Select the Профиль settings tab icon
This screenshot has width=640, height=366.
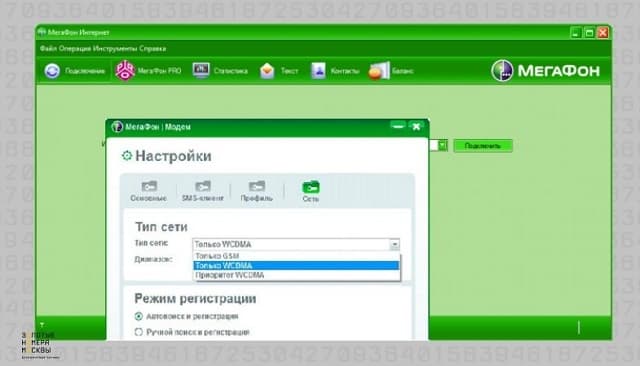[257, 186]
